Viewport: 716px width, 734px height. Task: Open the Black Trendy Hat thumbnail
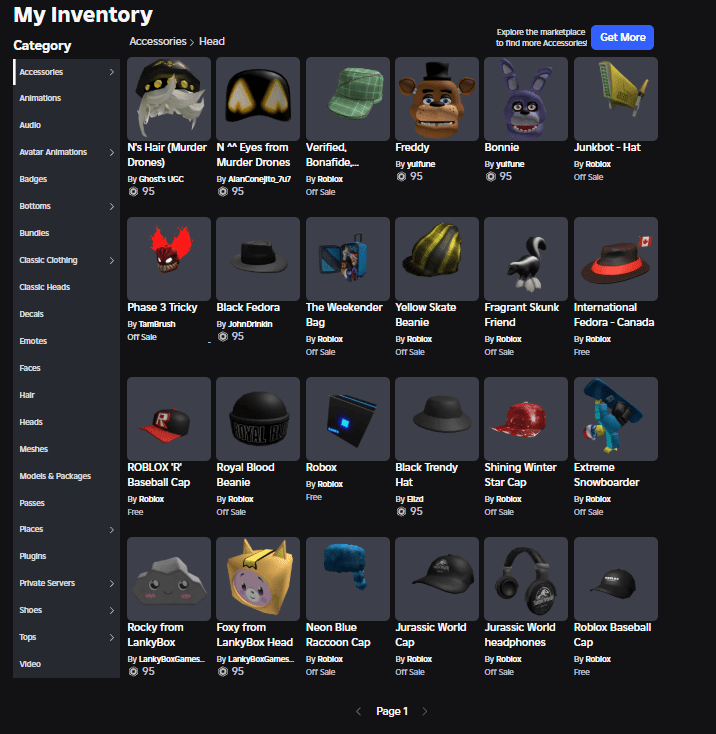point(437,419)
